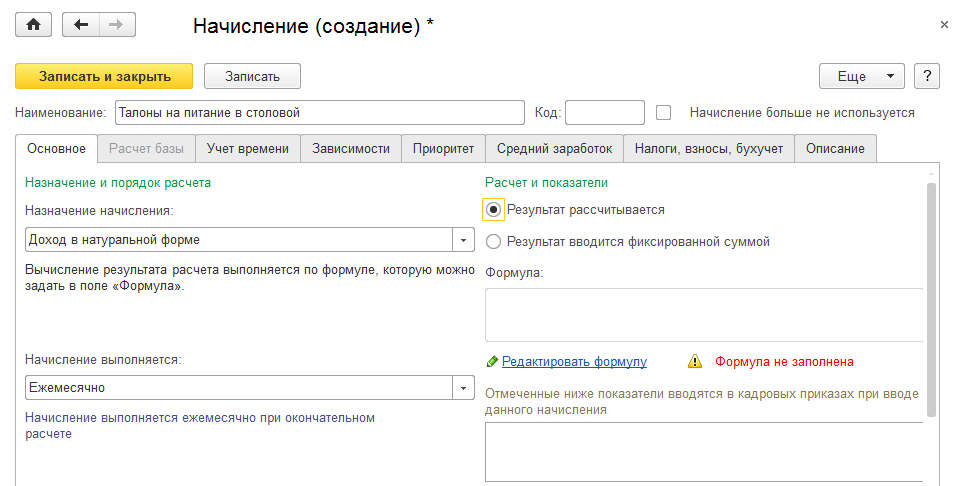Image resolution: width=954 pixels, height=486 pixels.
Task: Close the Начисление form with X
Action: [944, 25]
